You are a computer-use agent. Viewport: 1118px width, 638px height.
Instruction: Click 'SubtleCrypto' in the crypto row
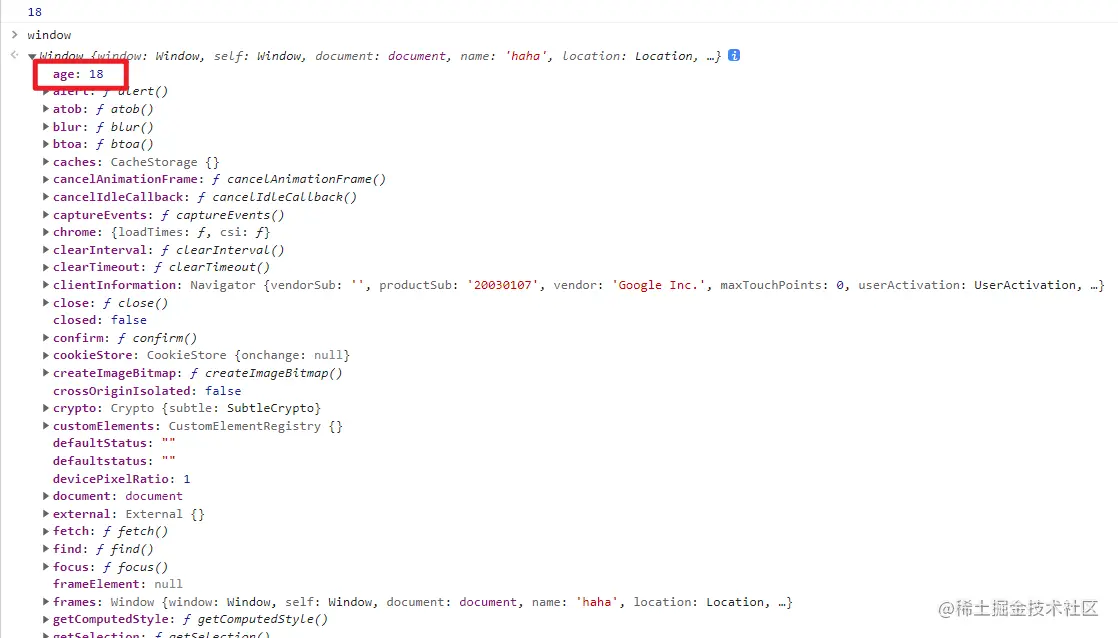[x=271, y=408]
